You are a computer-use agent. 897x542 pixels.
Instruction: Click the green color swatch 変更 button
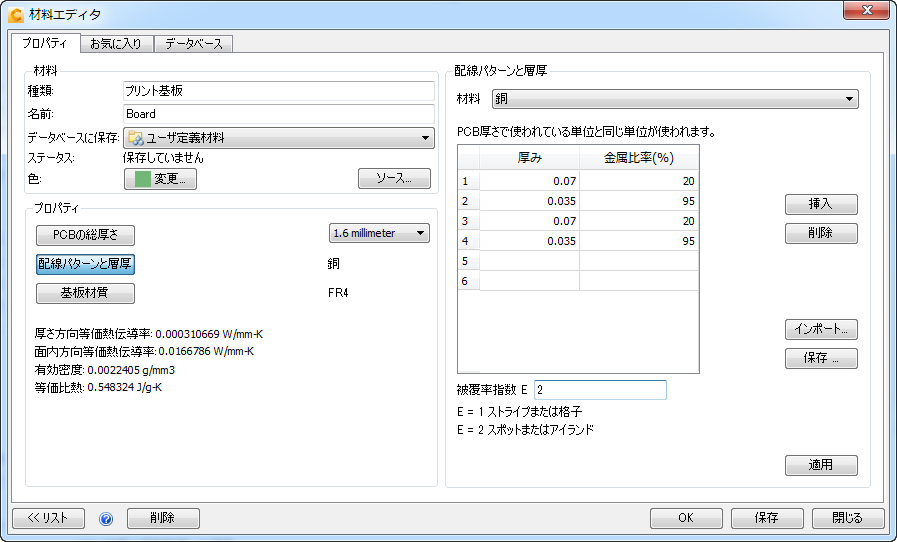[x=160, y=179]
